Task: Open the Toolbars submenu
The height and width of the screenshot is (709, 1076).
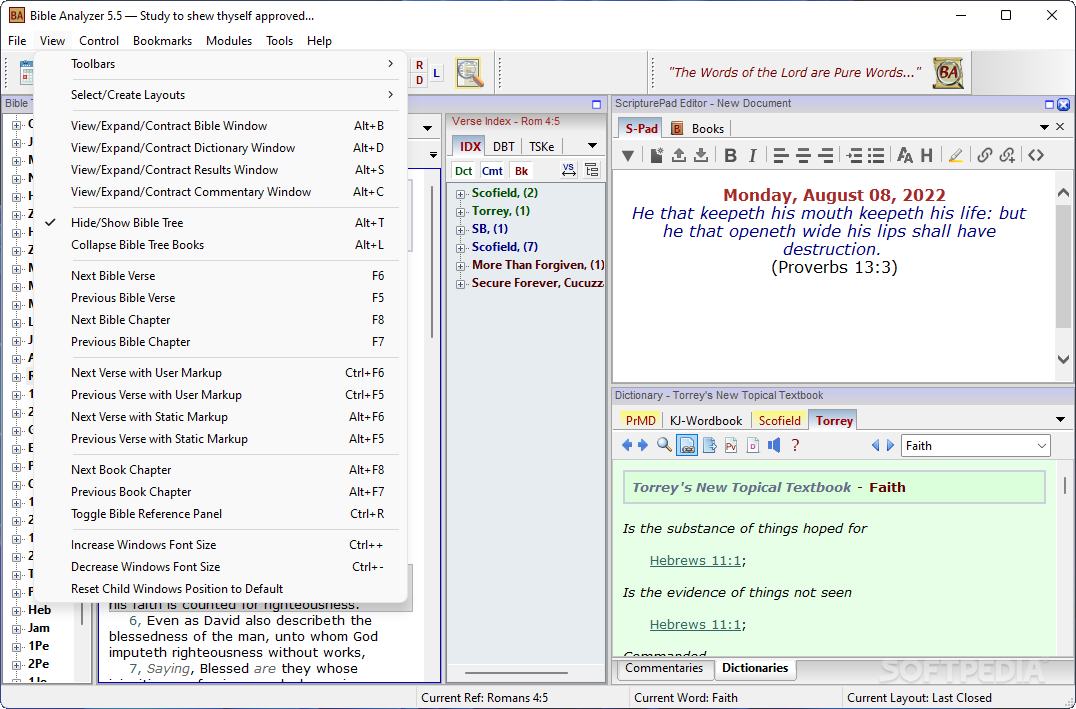Action: point(220,64)
